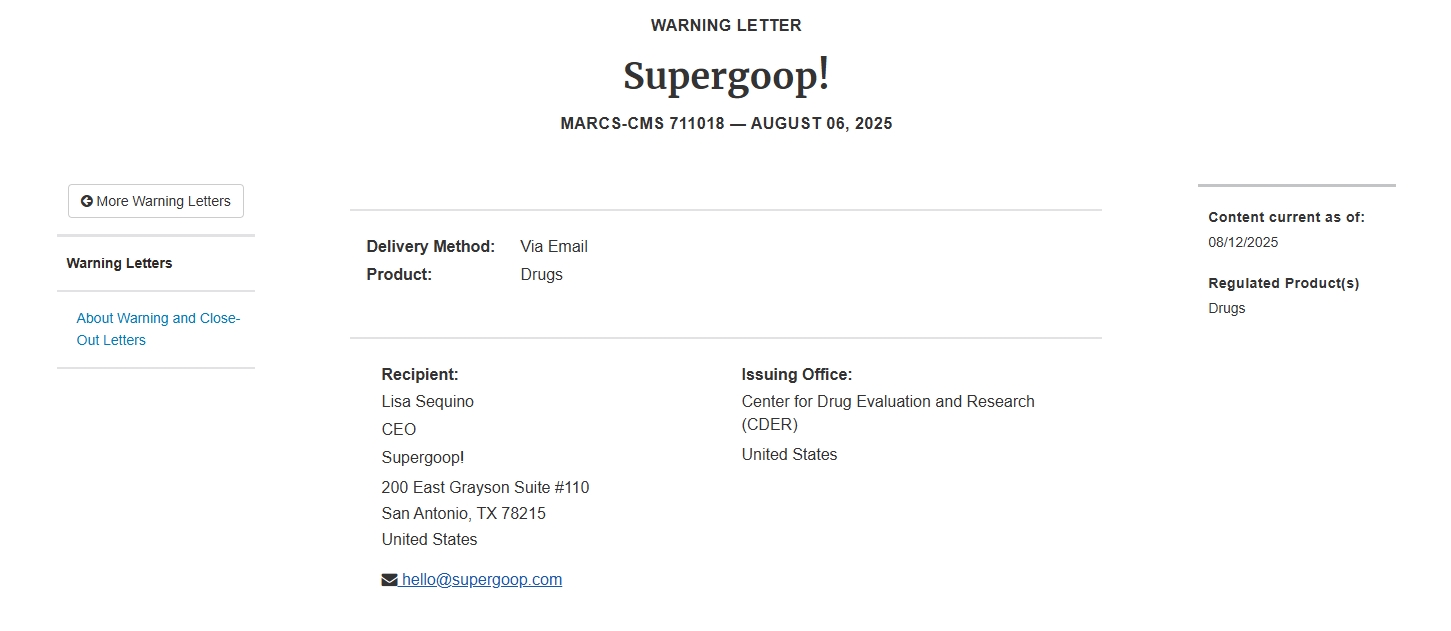
Task: Click Regulated Product(s) Drugs entry
Action: [1227, 309]
